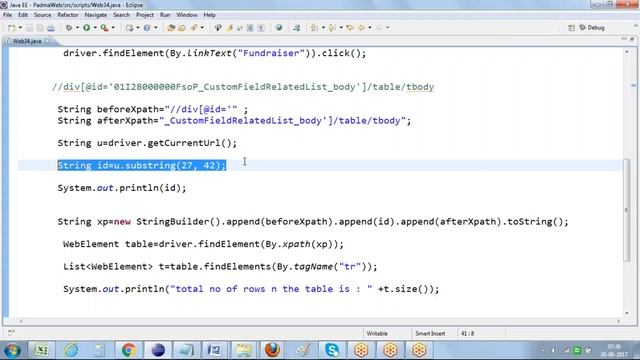Click the Eclipse icon in taskbar

(x=158, y=350)
